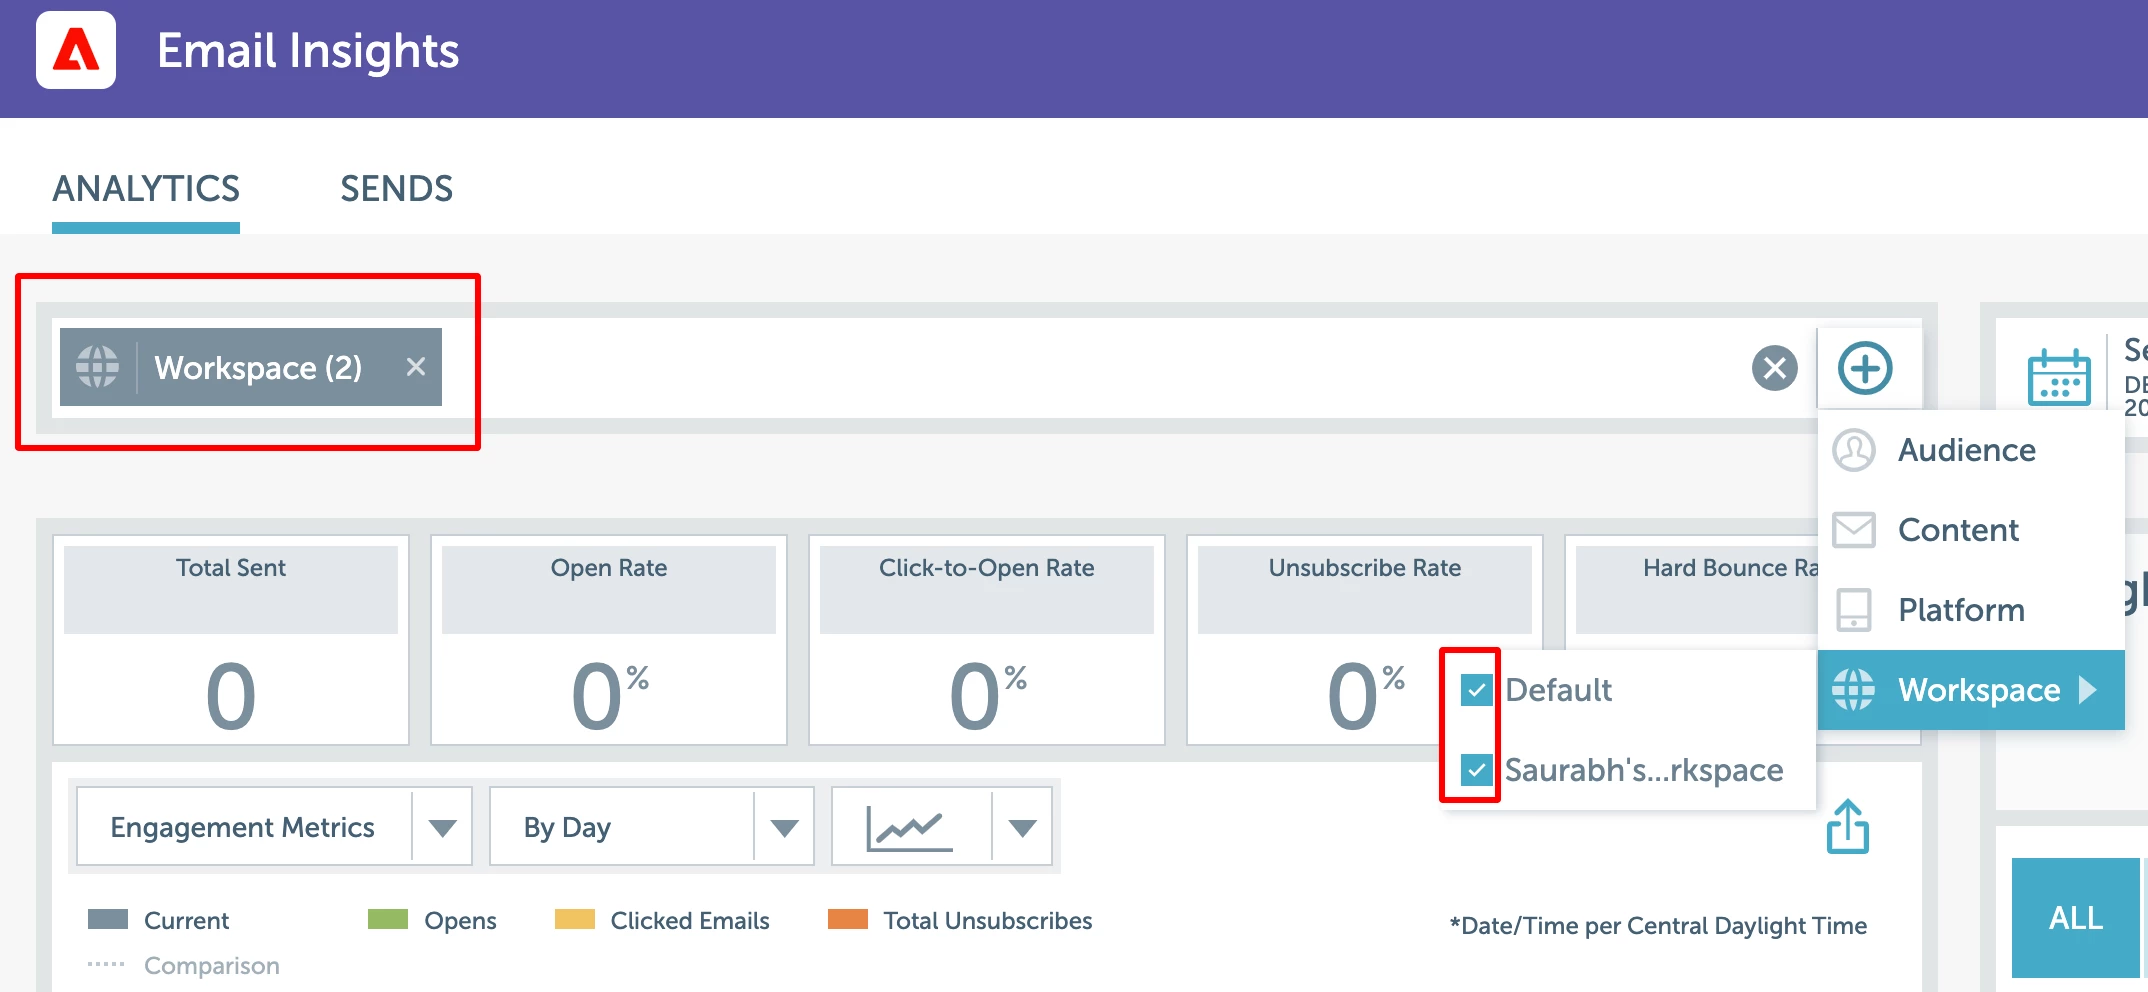Click the Engagement Metrics dropdown arrow
This screenshot has width=2148, height=992.
click(x=442, y=828)
